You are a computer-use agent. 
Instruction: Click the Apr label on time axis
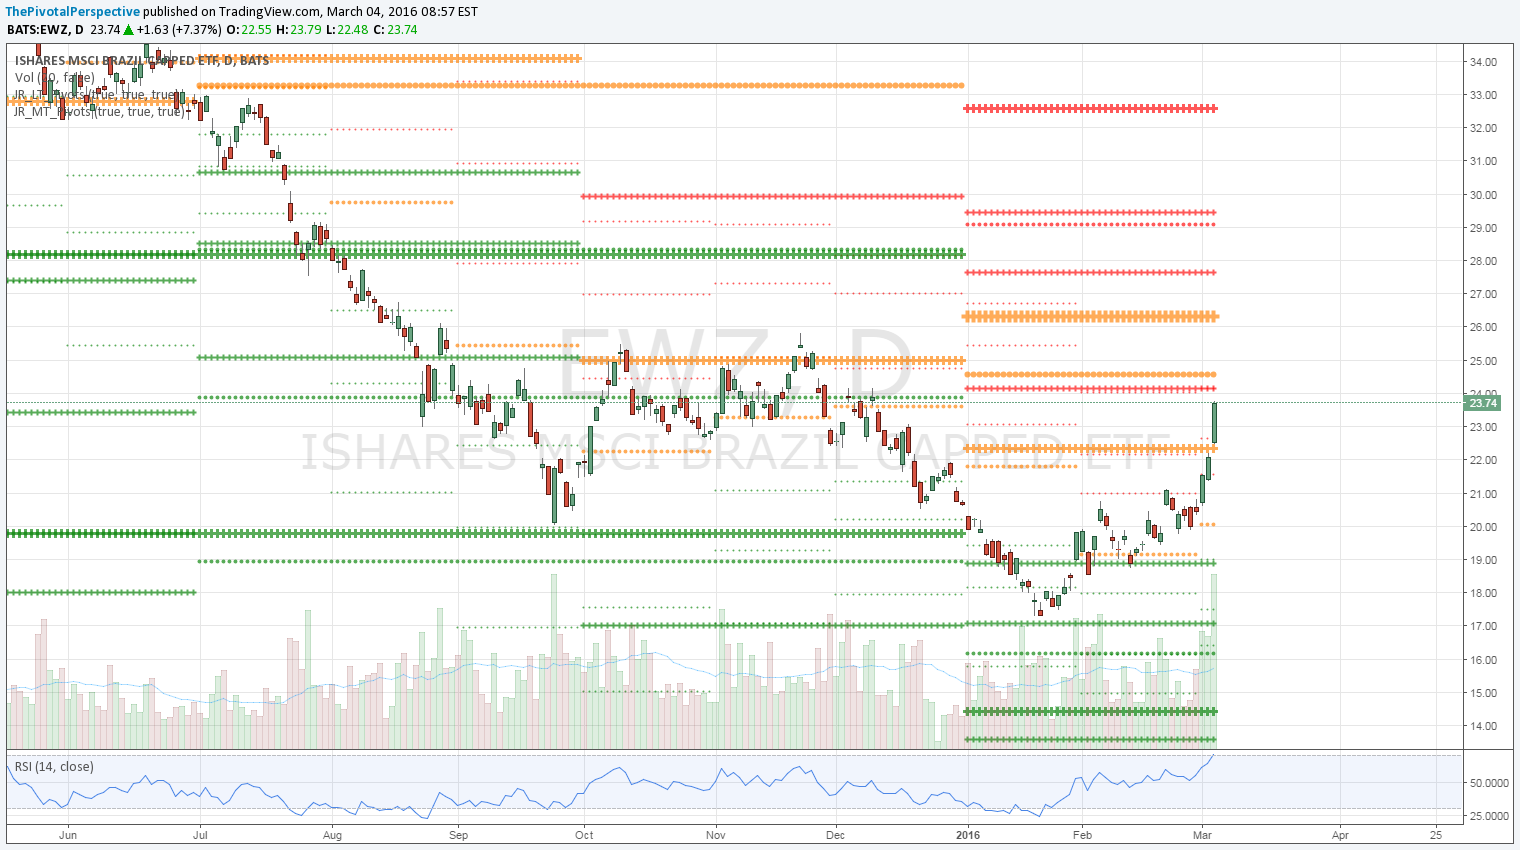(x=1340, y=835)
